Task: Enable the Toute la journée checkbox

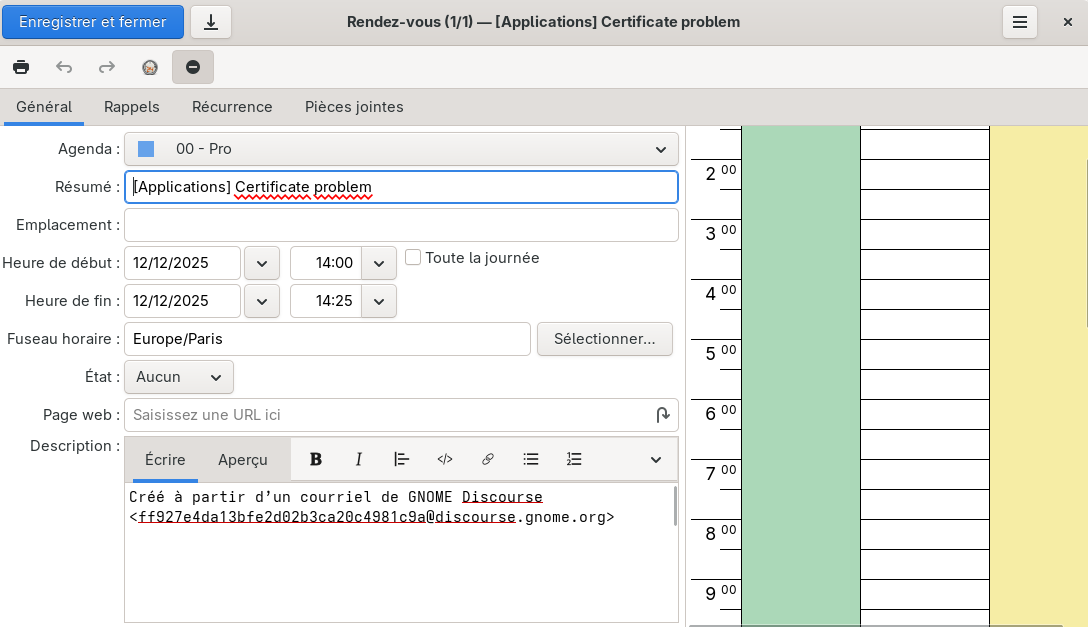Action: [x=413, y=258]
